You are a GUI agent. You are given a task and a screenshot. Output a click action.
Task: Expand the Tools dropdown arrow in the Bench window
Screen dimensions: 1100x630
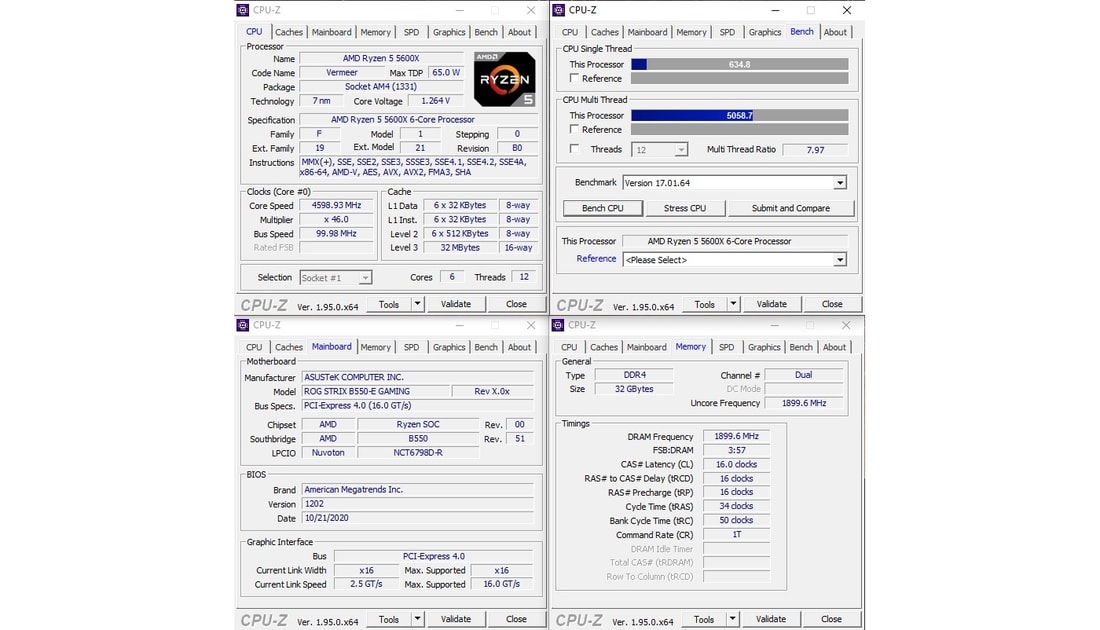(733, 304)
